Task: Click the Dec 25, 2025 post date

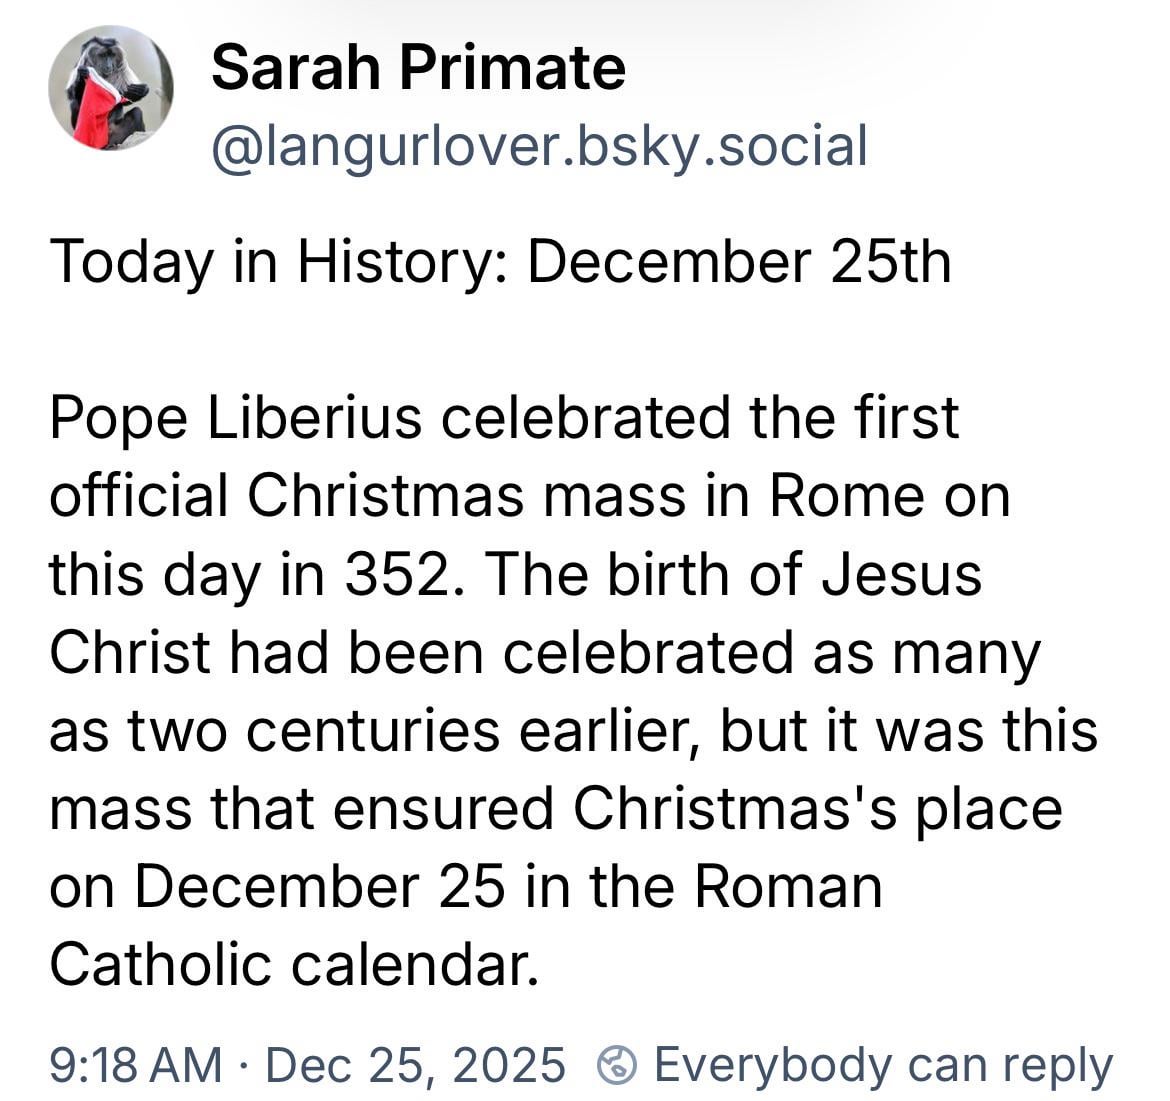Action: (415, 1065)
